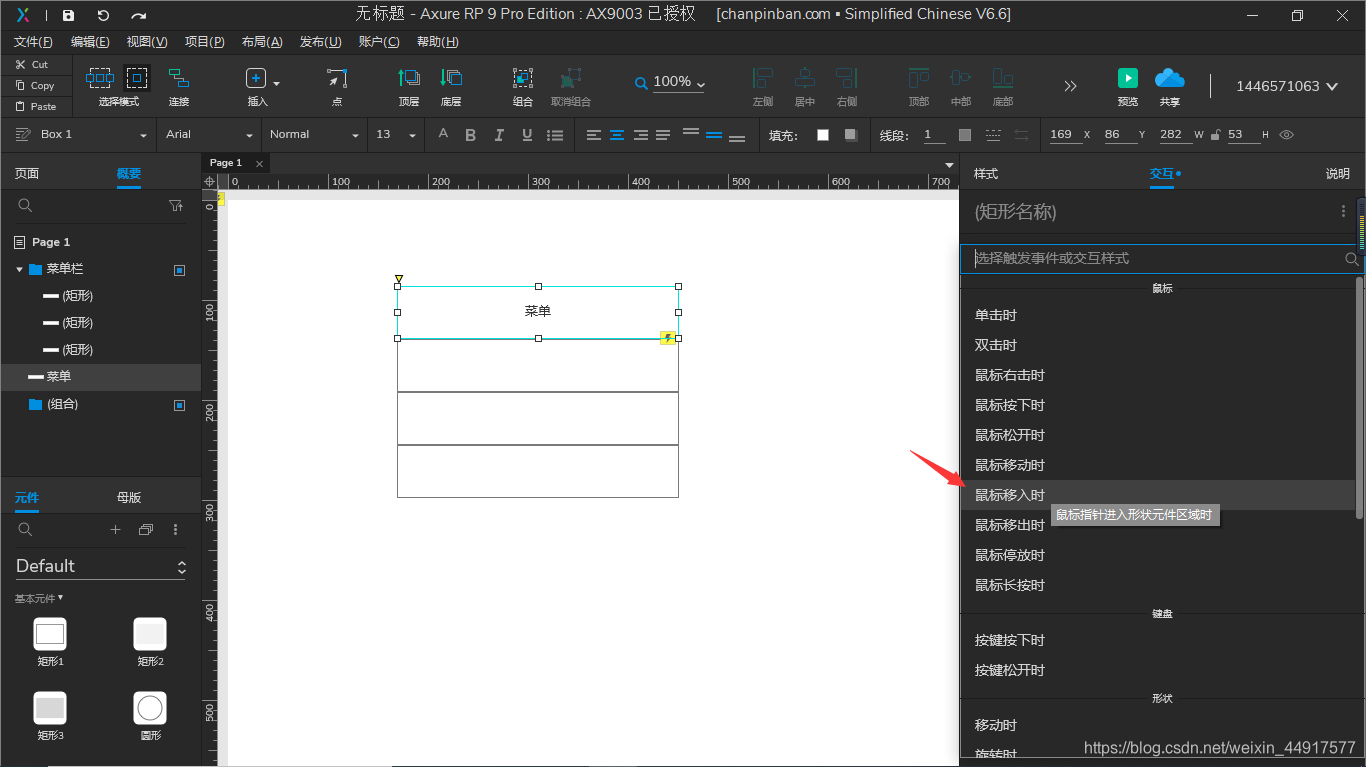
Task: Toggle bulleted list formatting
Action: tap(556, 135)
